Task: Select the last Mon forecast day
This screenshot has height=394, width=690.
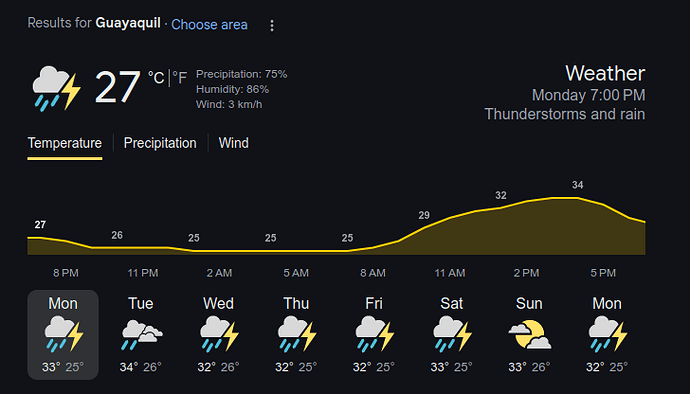Action: pos(607,335)
